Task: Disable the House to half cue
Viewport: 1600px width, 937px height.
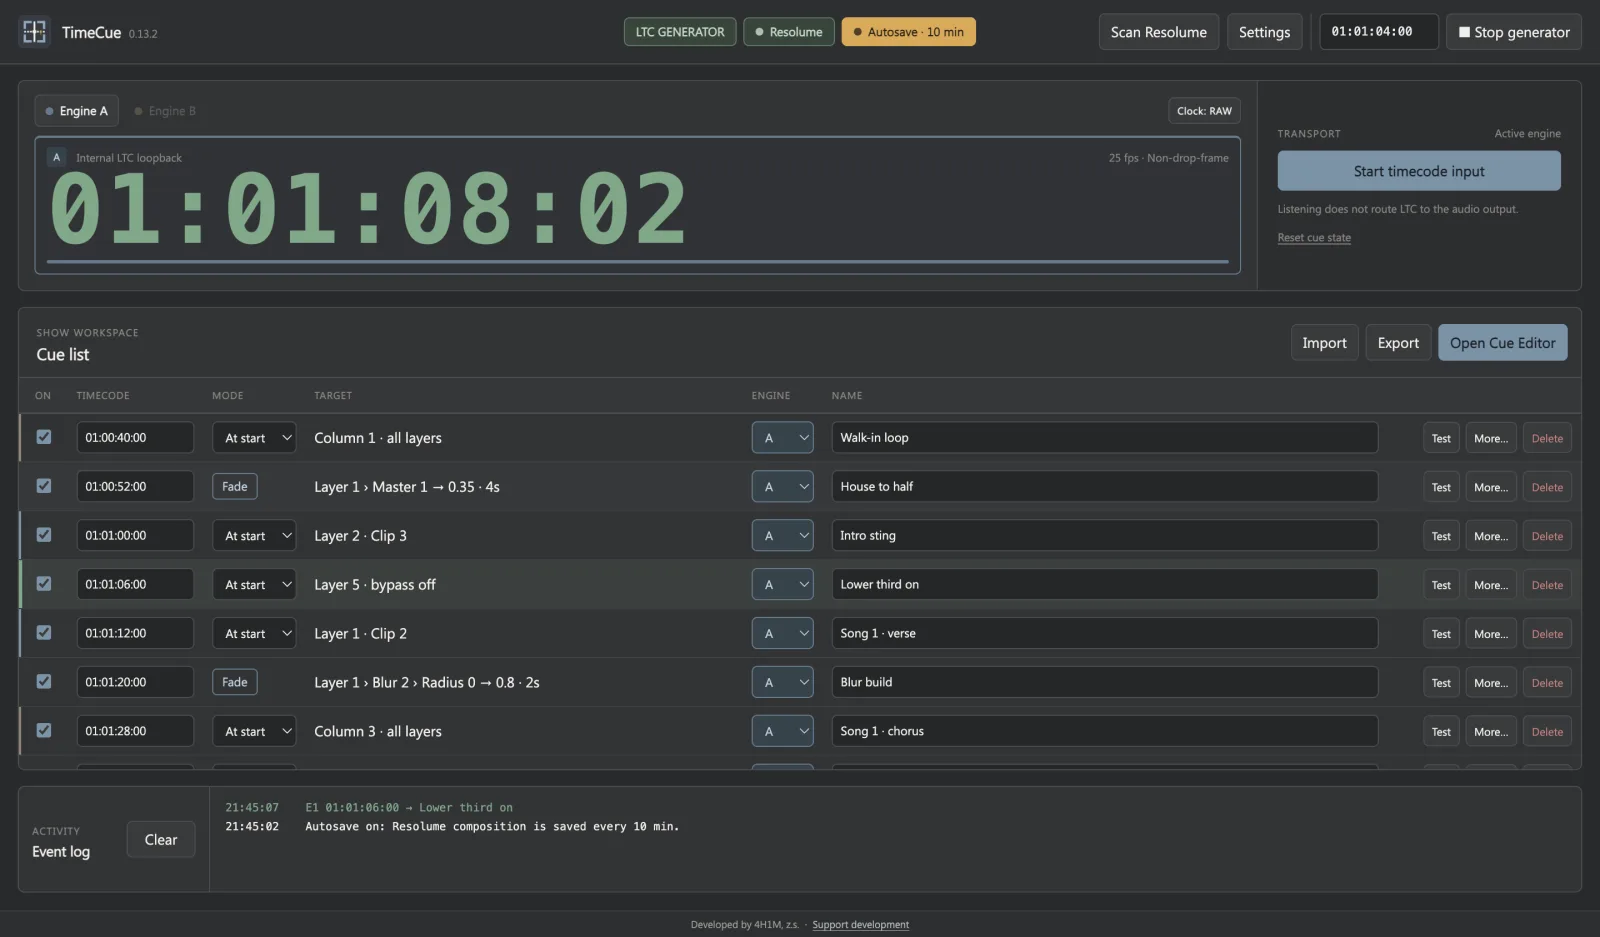Action: point(44,486)
